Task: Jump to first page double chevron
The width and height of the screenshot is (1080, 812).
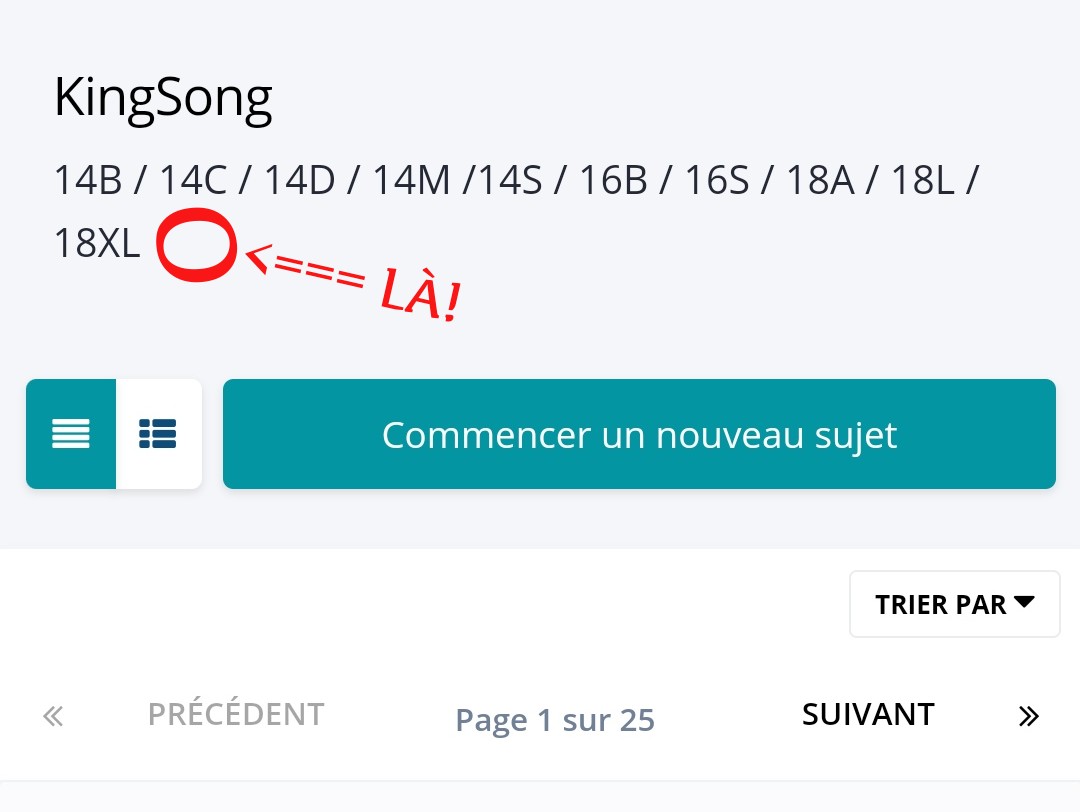Action: pyautogui.click(x=53, y=716)
